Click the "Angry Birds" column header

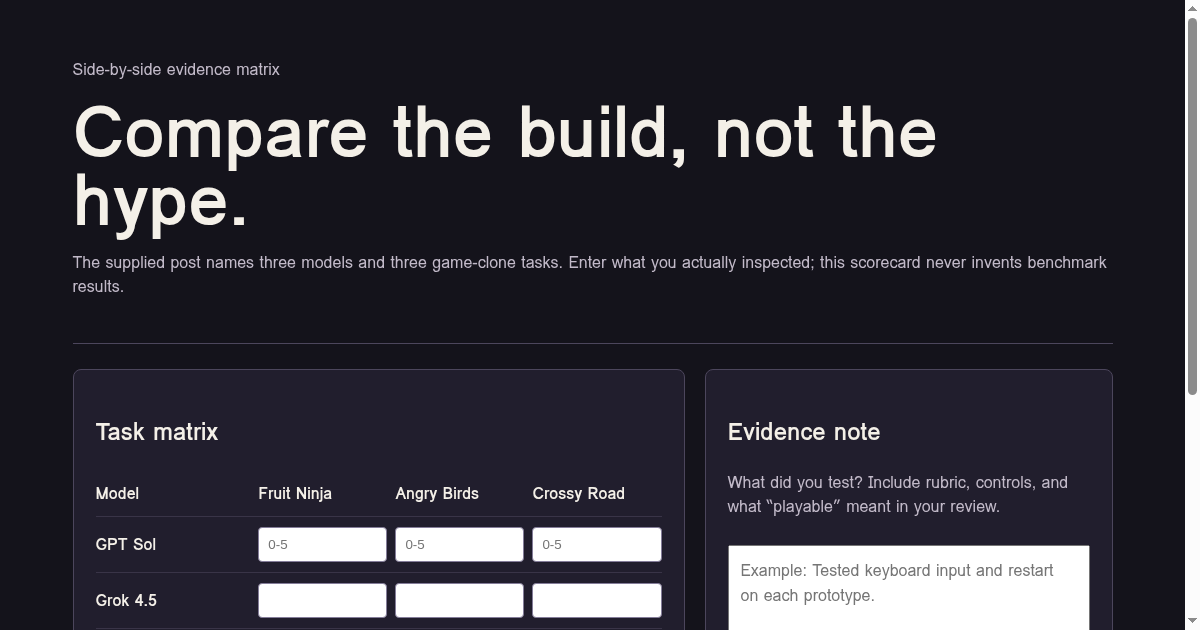click(437, 493)
